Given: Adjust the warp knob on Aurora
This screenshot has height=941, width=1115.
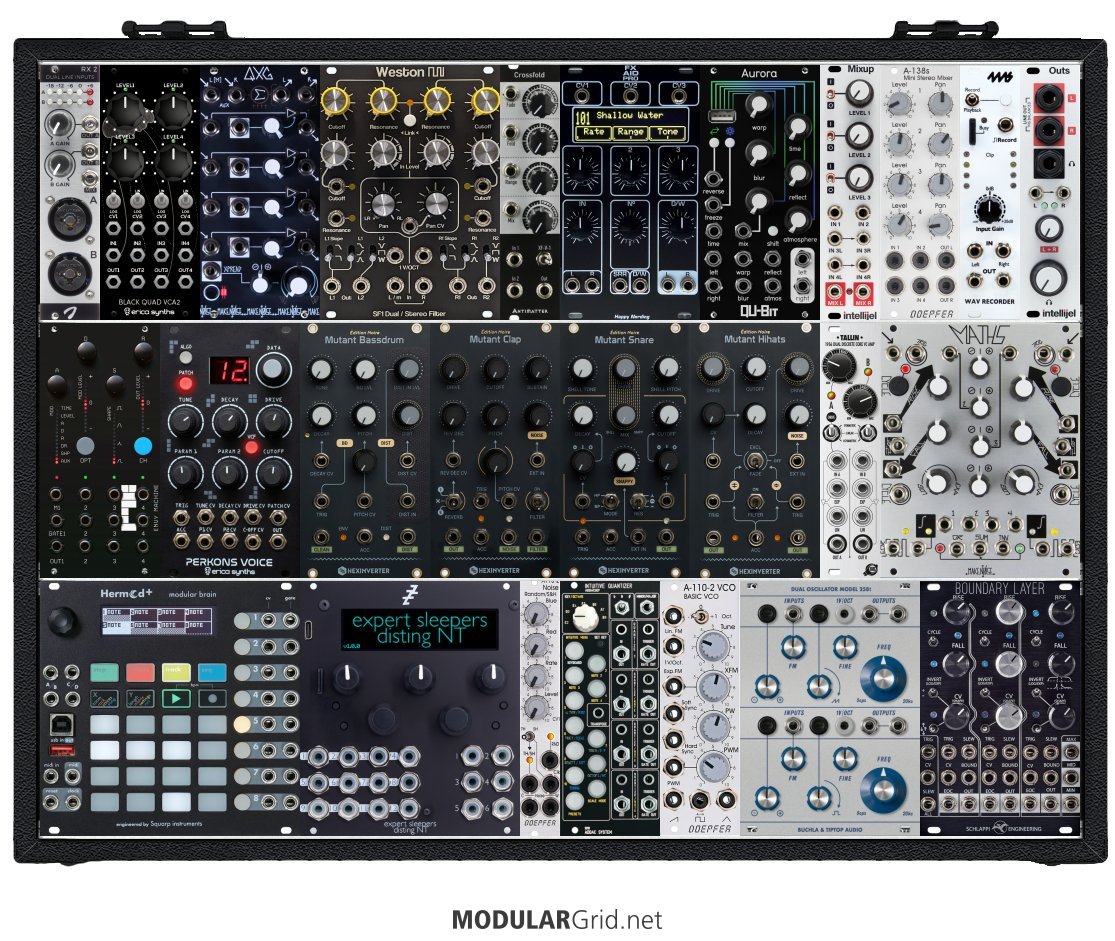Looking at the screenshot, I should click(x=758, y=105).
